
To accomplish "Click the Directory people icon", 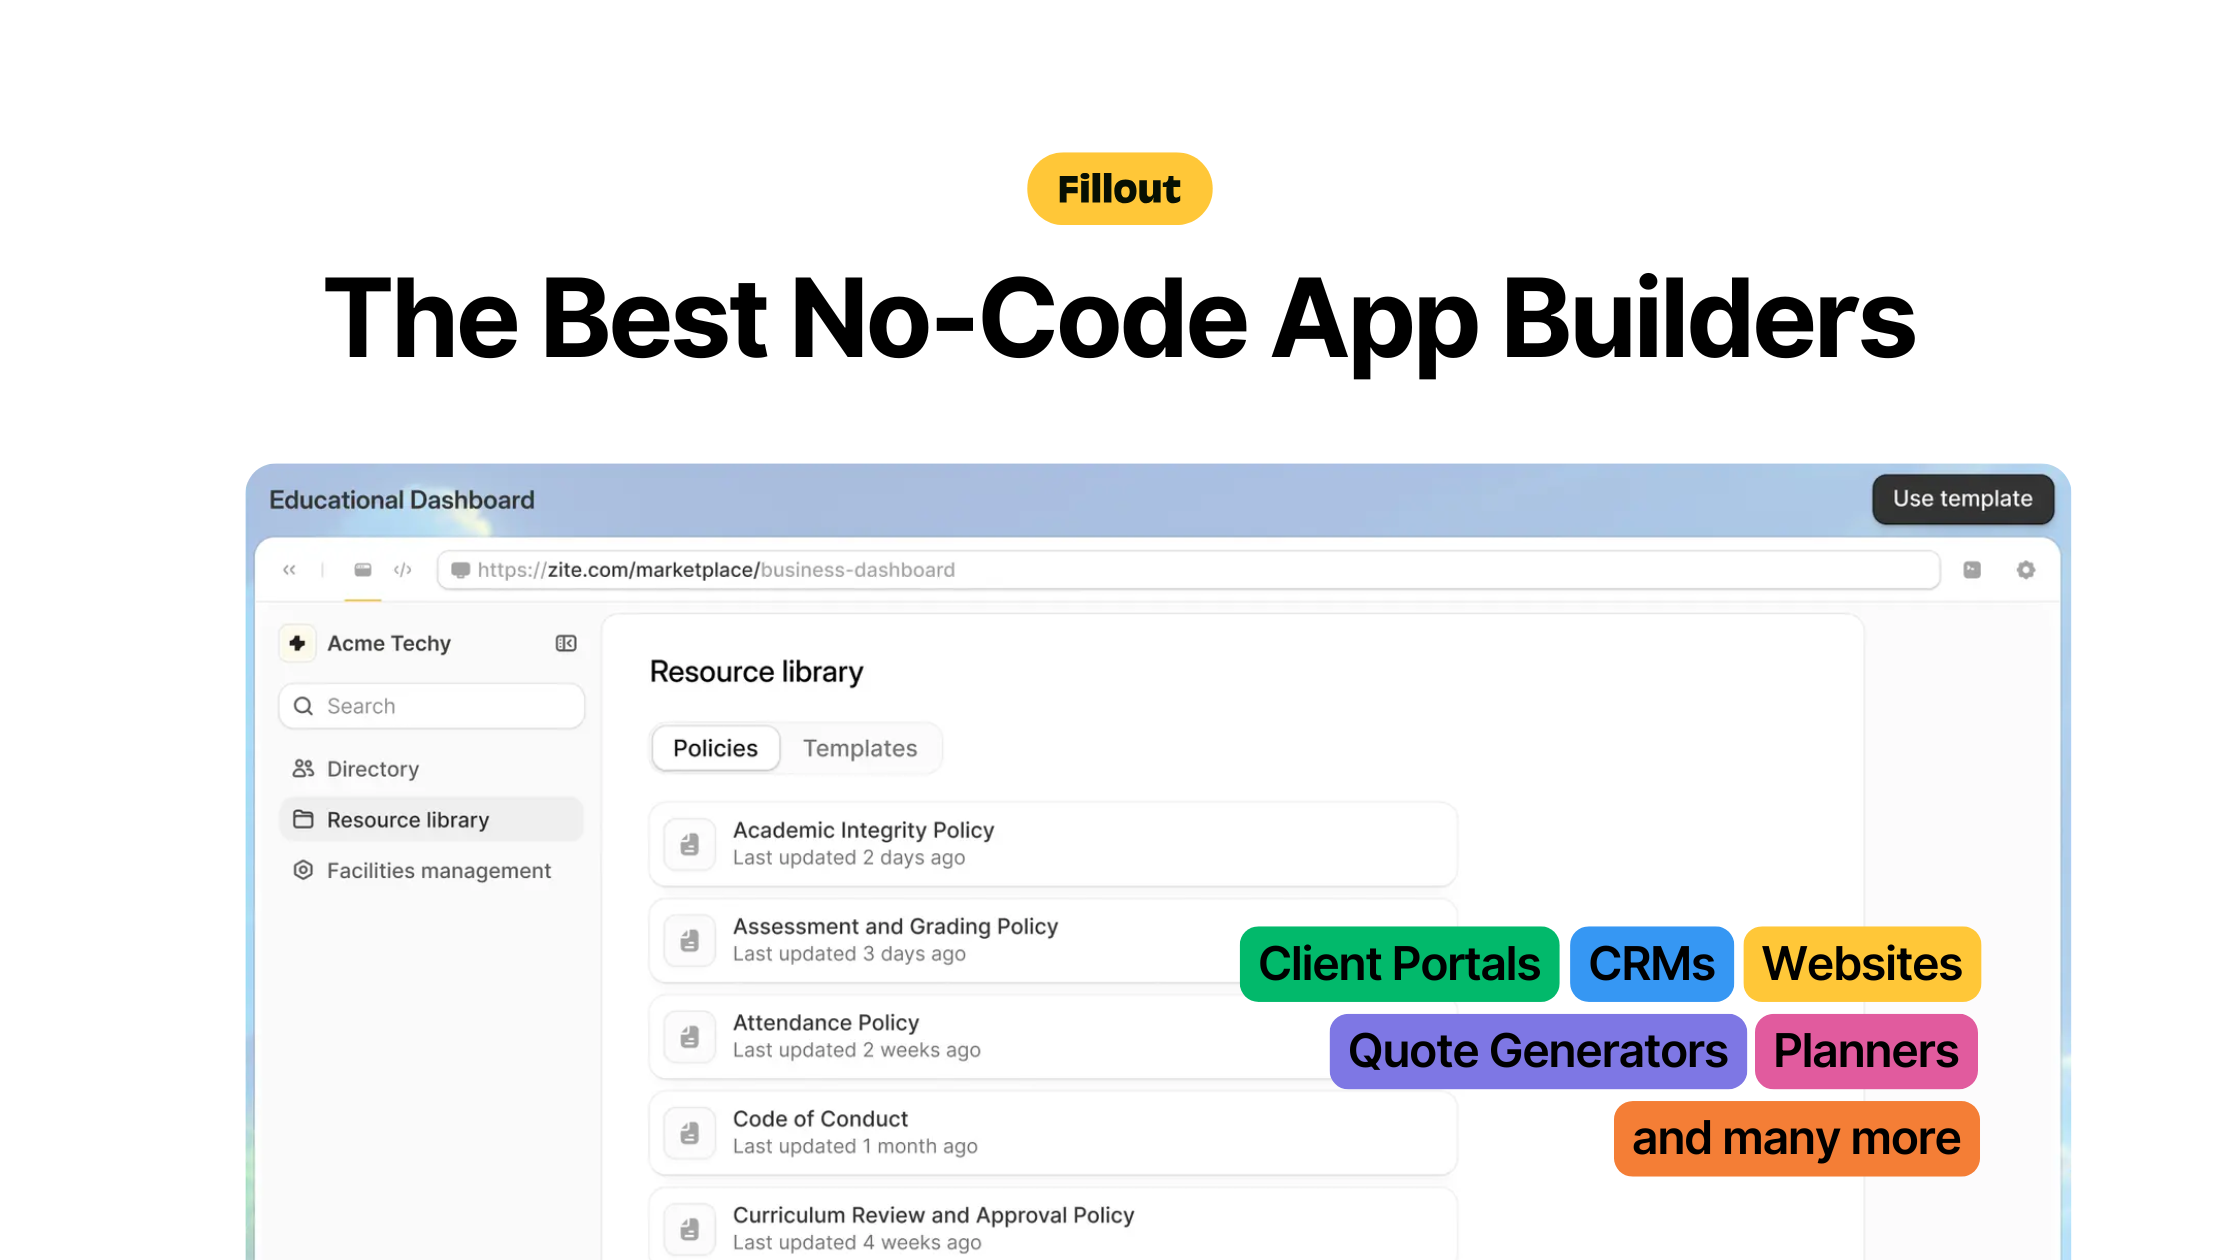I will [x=303, y=768].
